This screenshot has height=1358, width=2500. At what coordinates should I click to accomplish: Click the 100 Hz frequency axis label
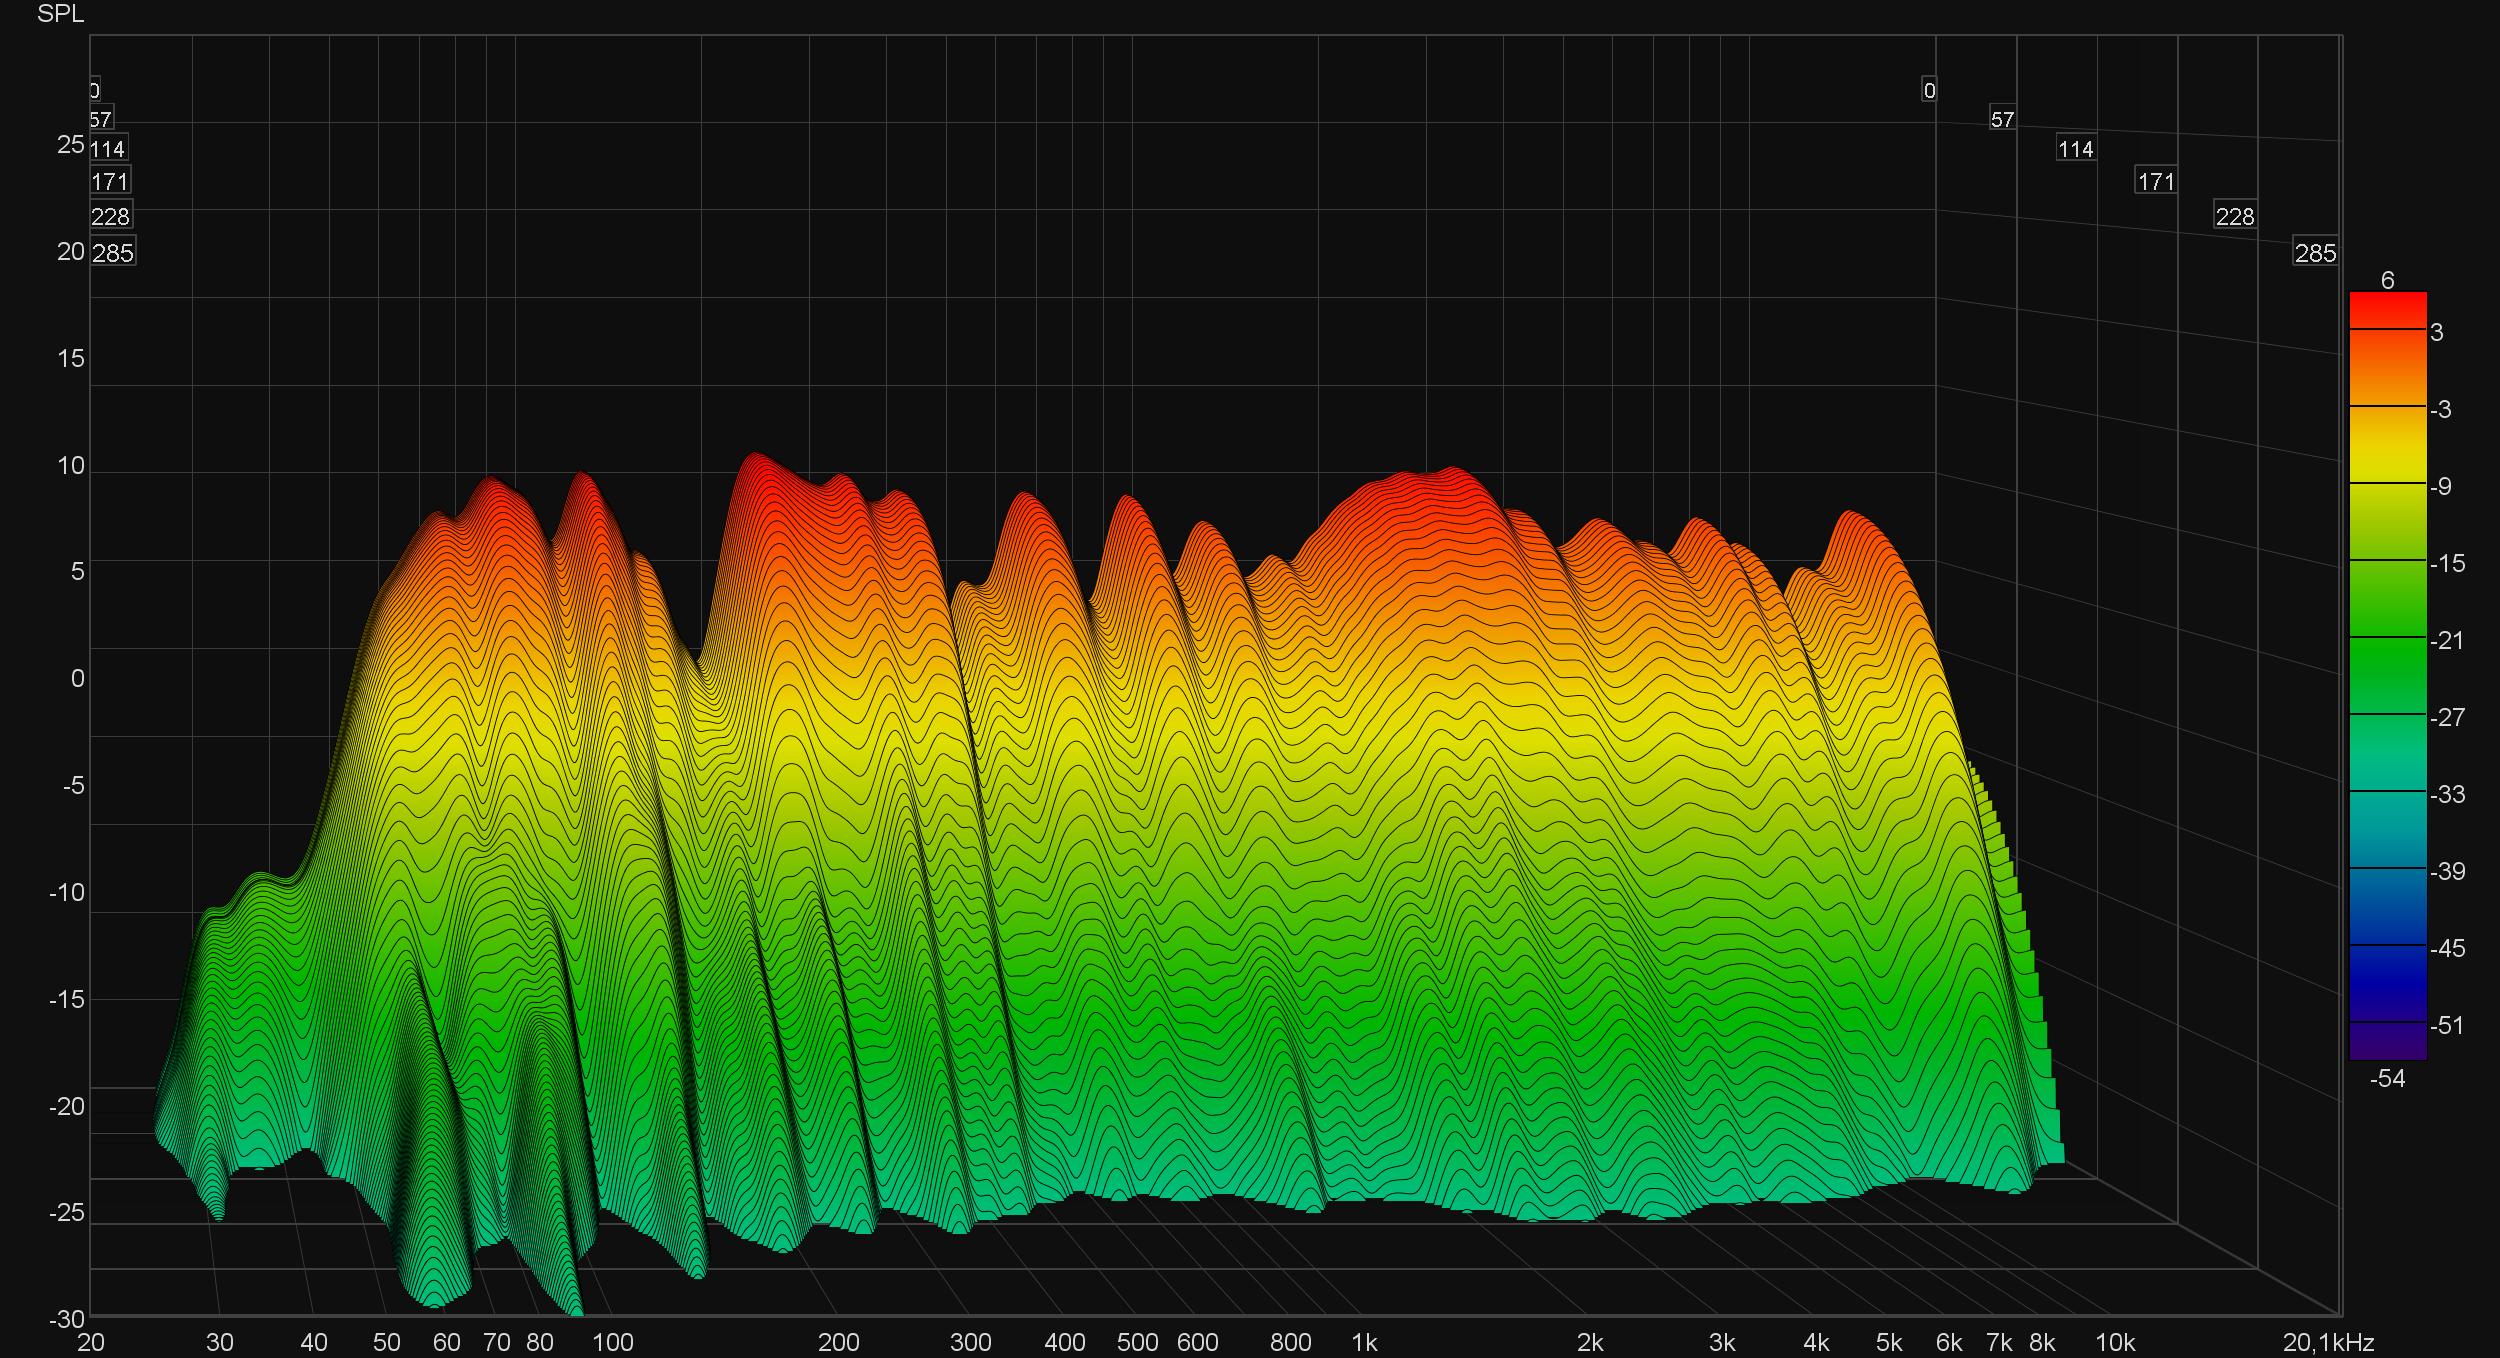(x=613, y=1342)
